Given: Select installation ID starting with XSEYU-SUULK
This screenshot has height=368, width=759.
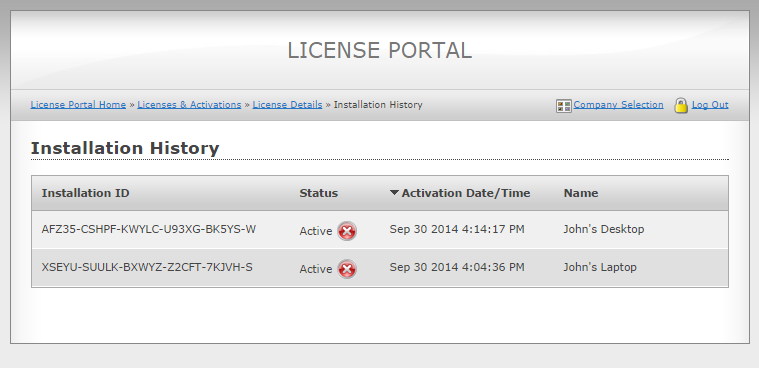Looking at the screenshot, I should coord(147,267).
